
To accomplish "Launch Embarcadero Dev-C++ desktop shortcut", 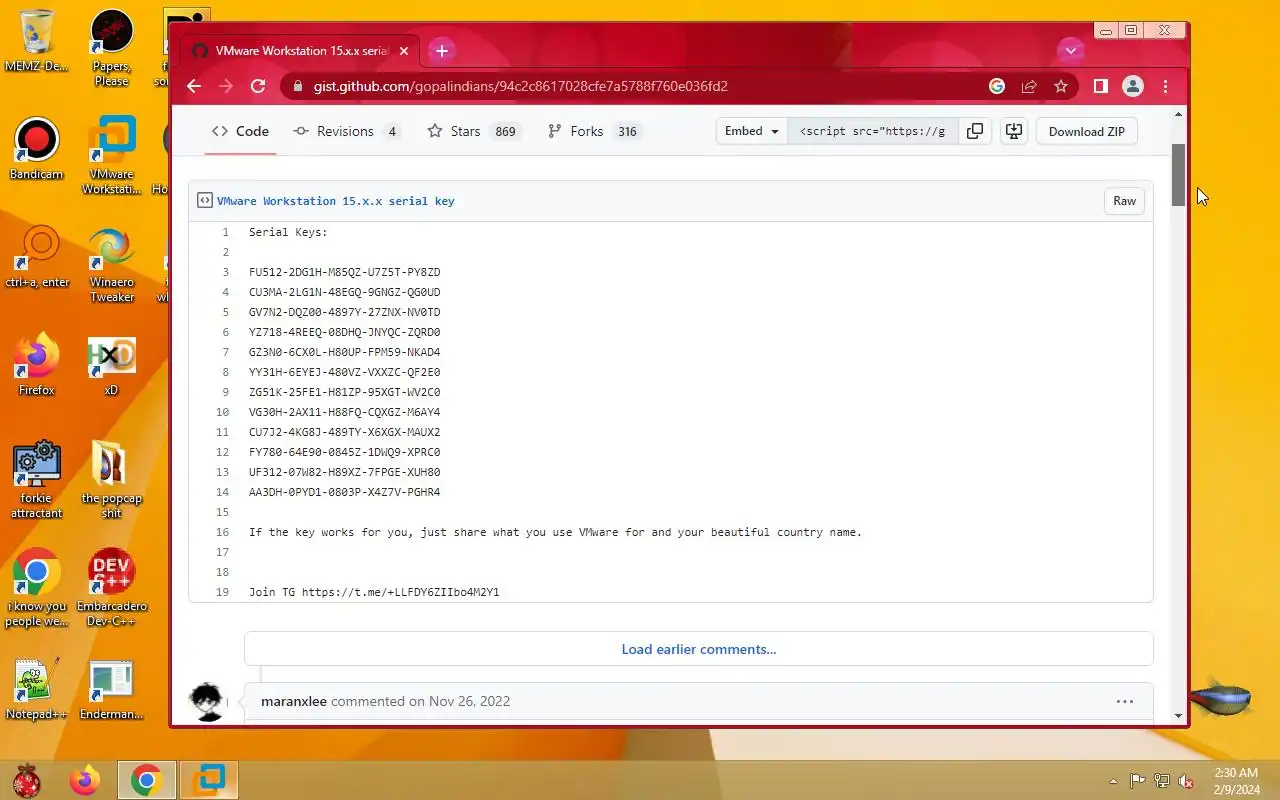I will (111, 588).
